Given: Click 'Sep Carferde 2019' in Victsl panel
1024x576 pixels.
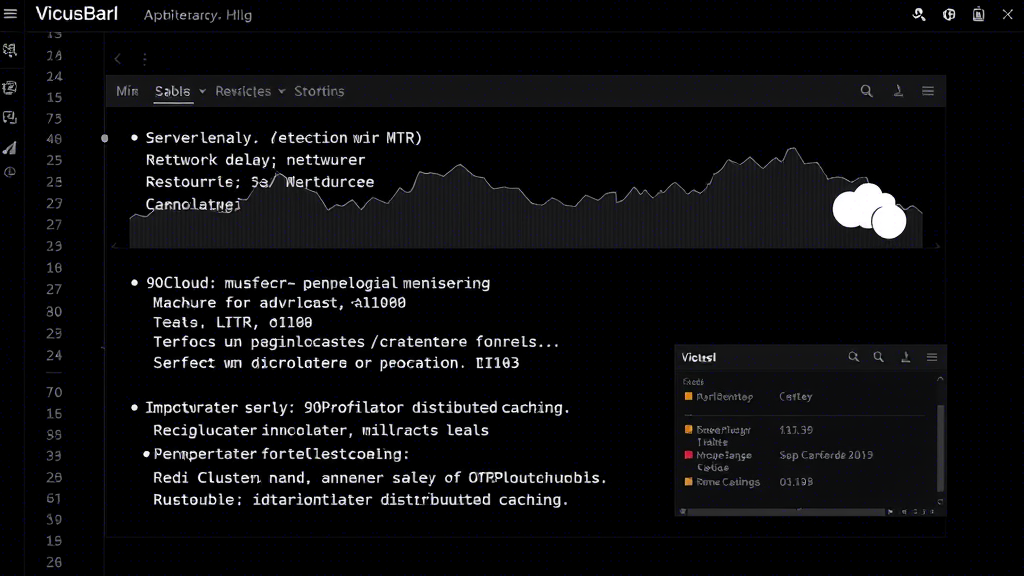Looking at the screenshot, I should (826, 455).
